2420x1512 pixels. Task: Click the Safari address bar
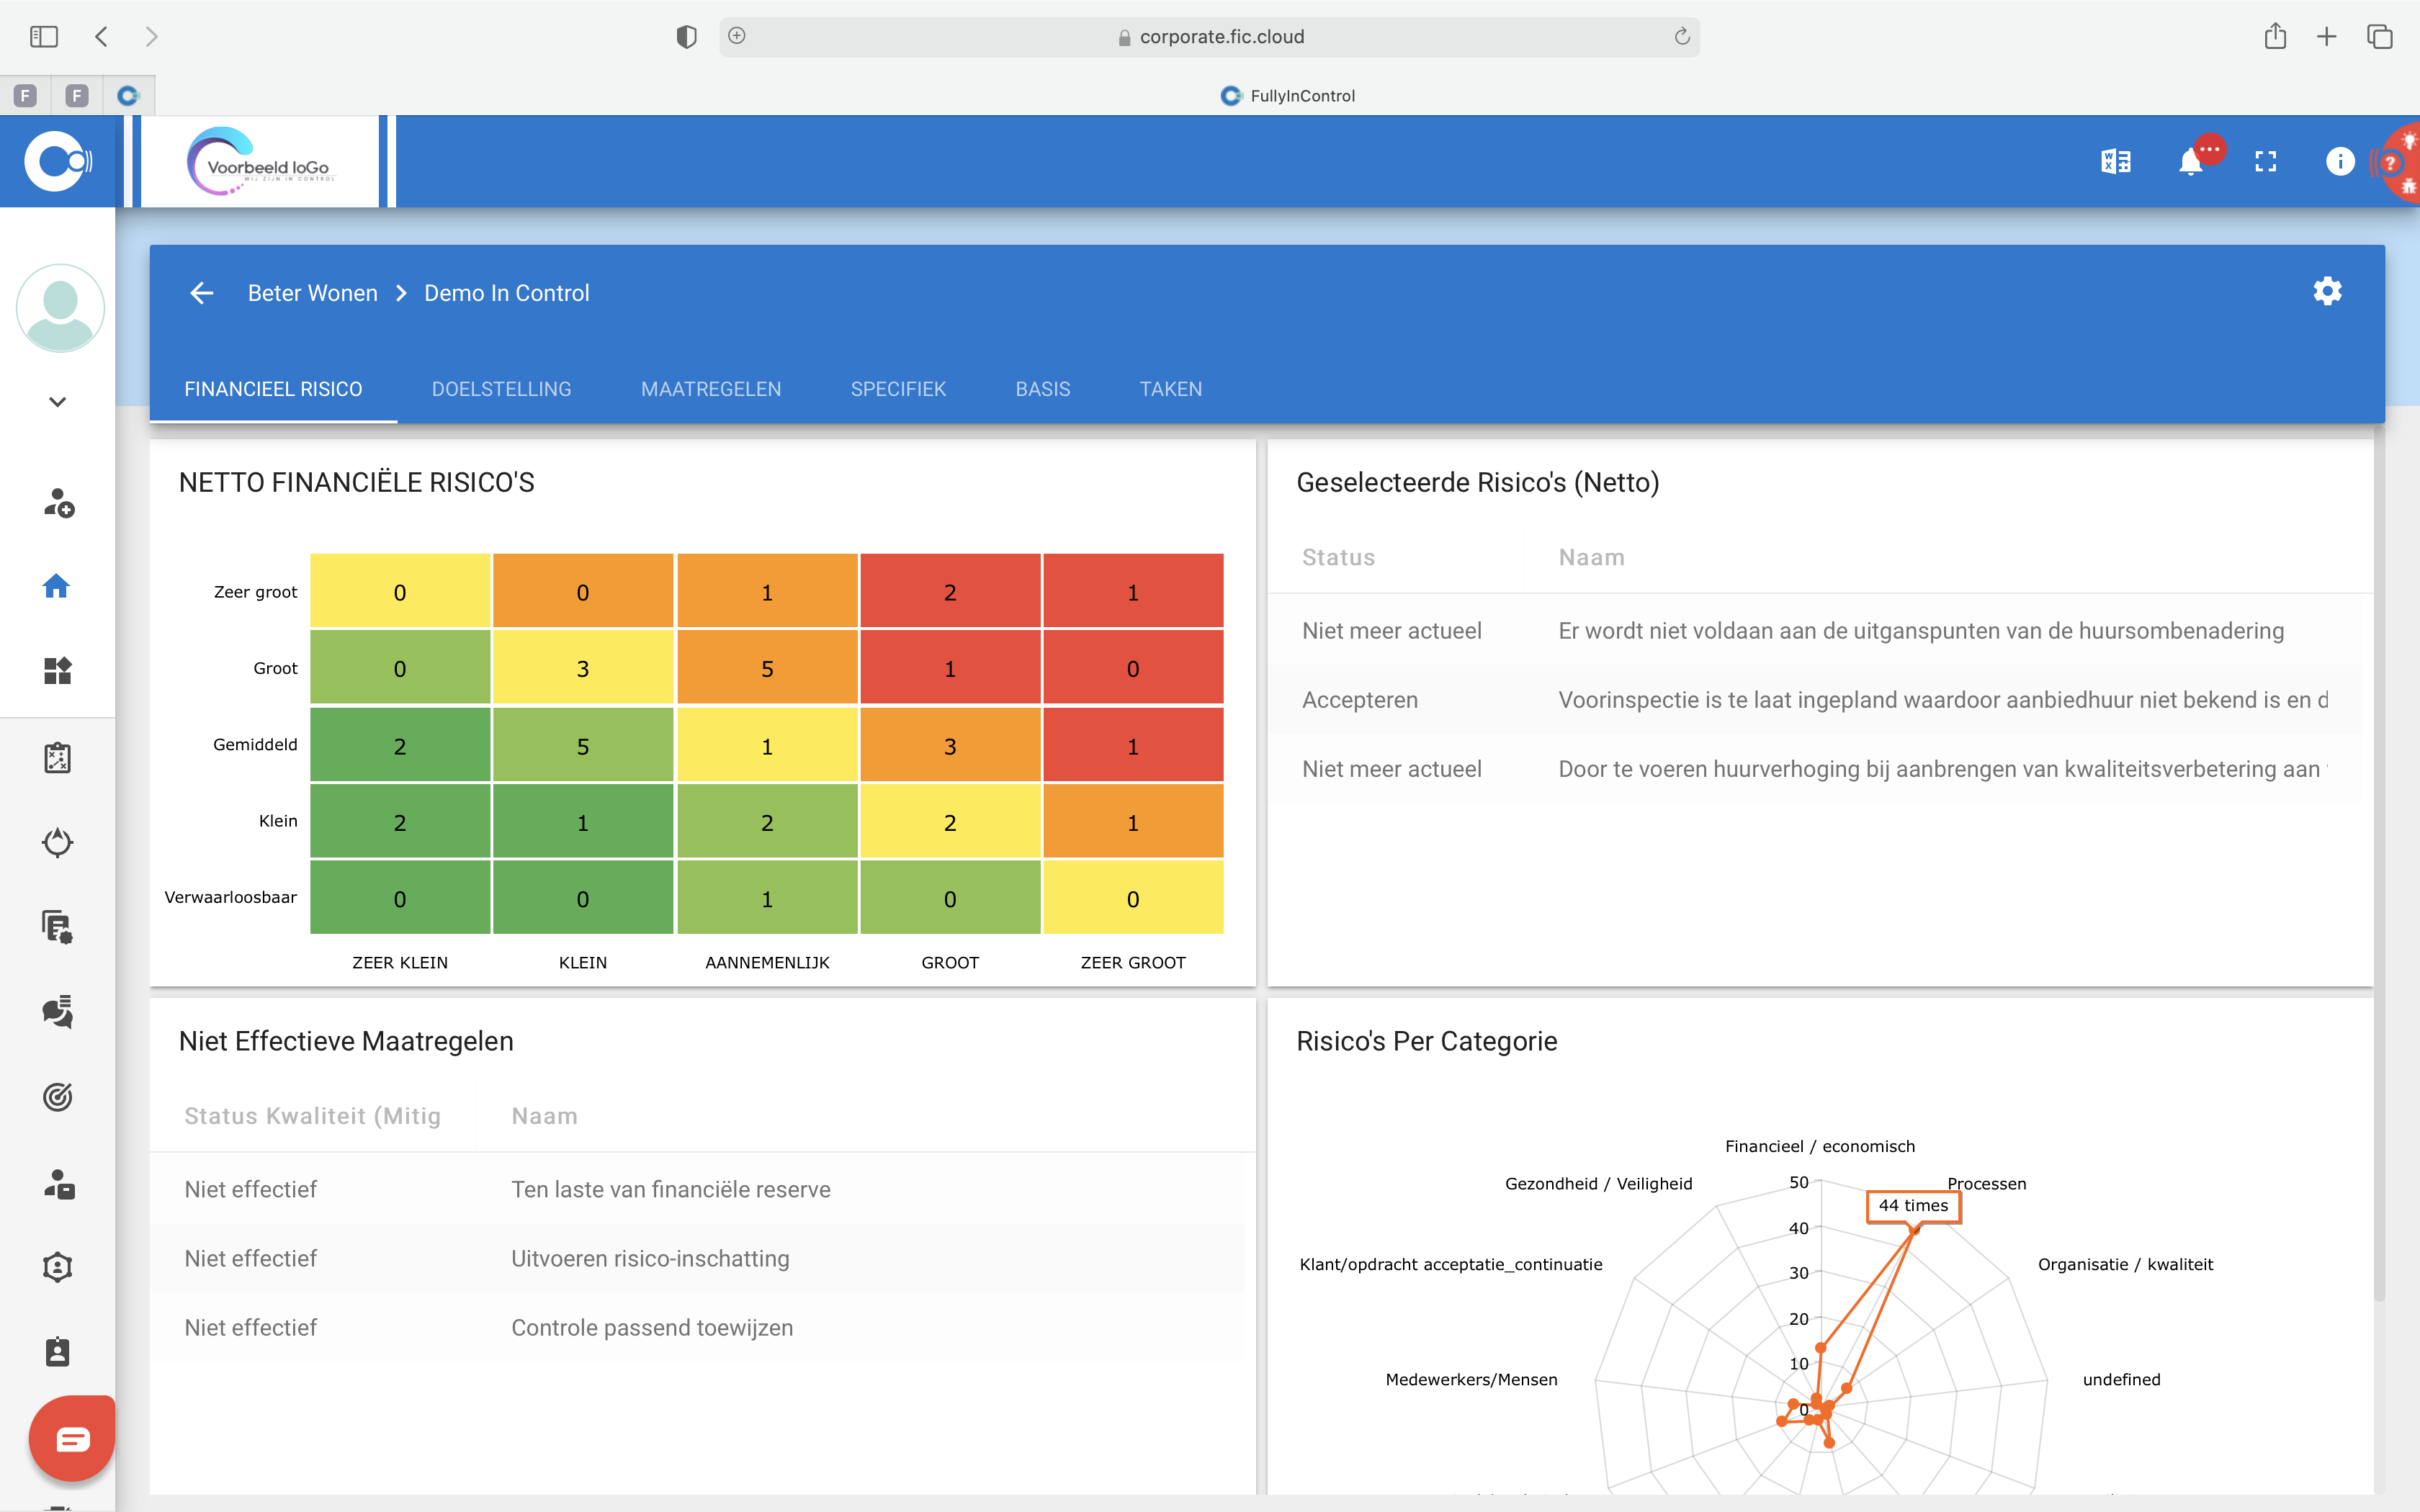(1209, 37)
